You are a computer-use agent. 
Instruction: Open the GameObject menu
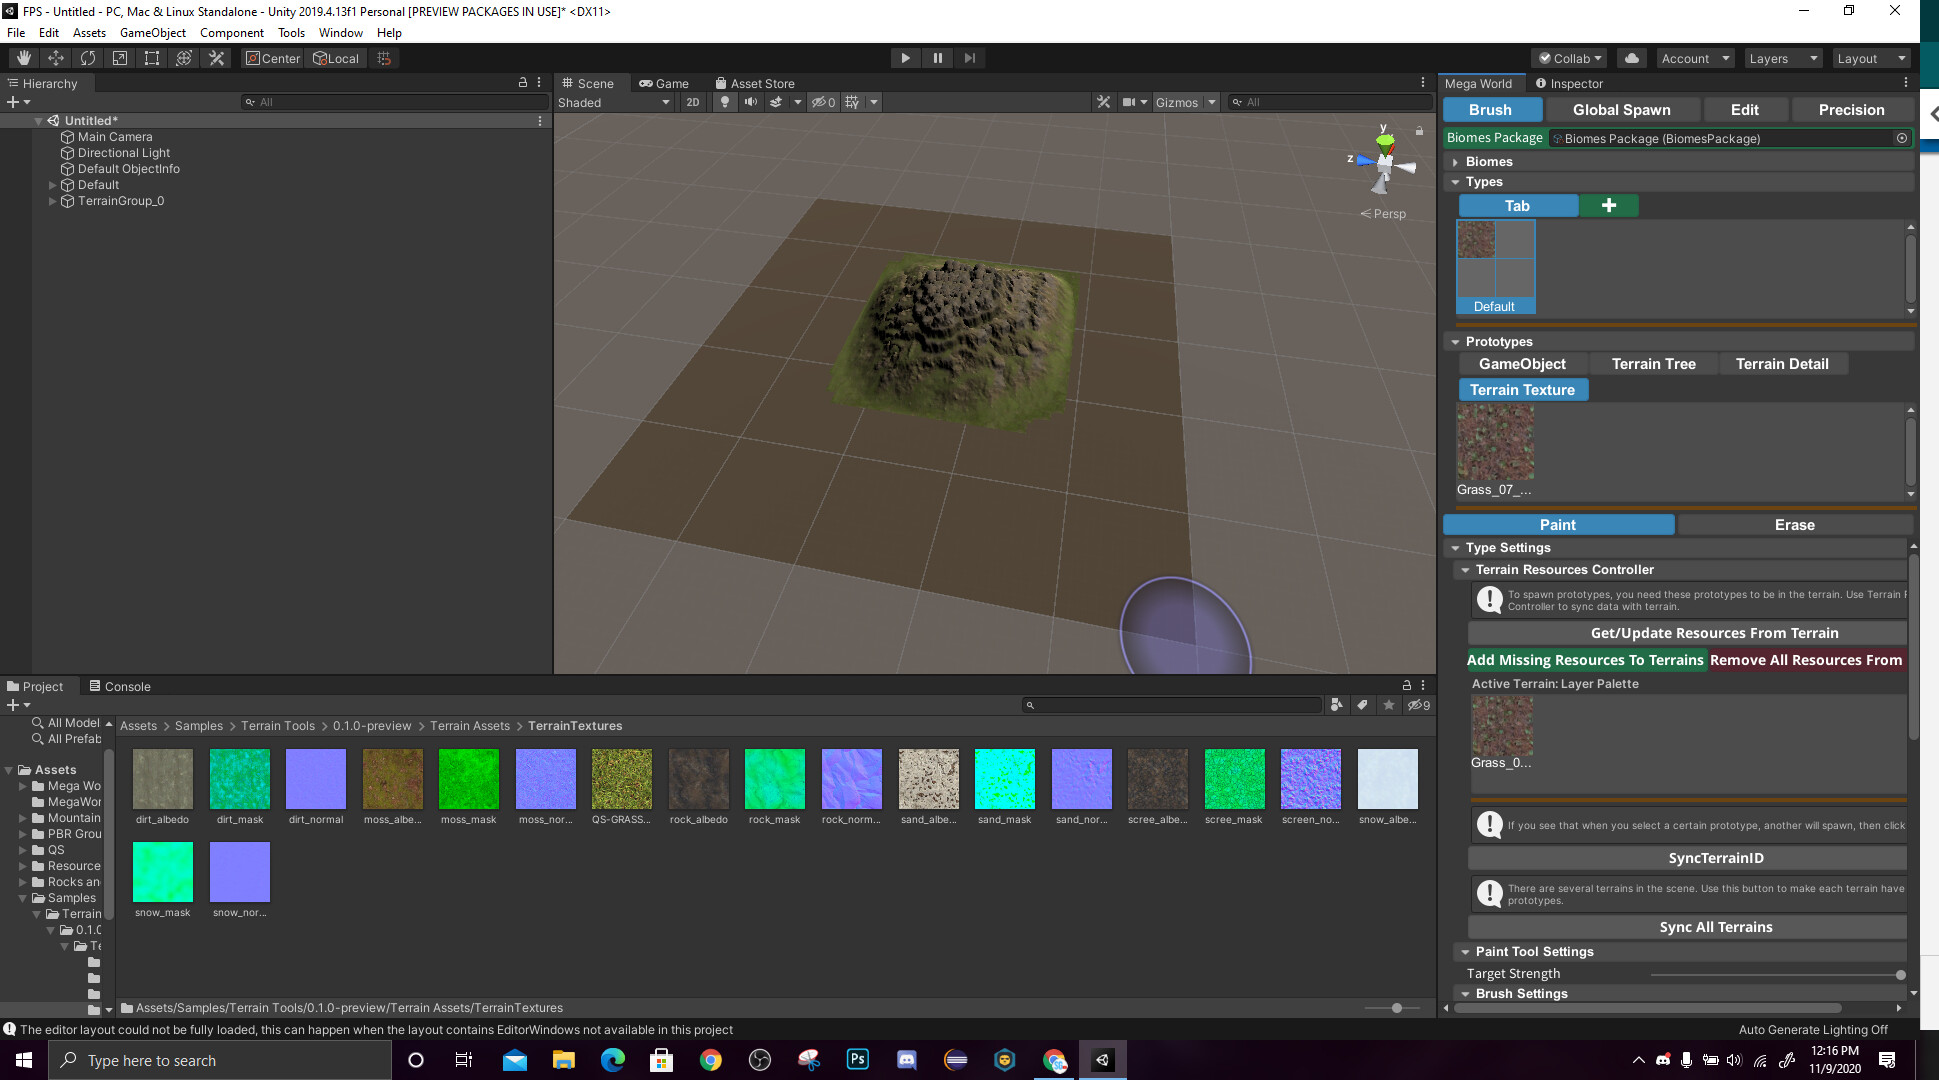152,32
